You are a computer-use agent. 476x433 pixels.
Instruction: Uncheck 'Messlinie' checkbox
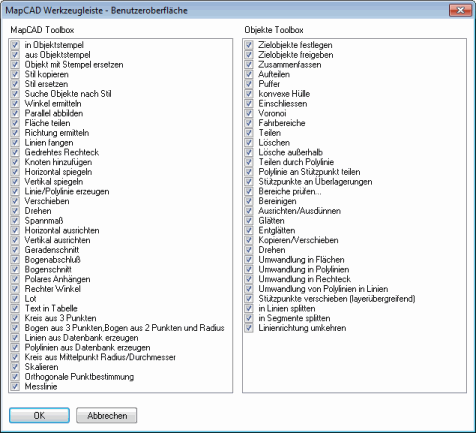[x=15, y=386]
